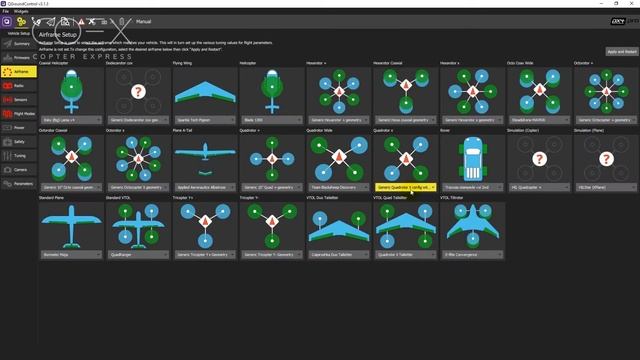Image resolution: width=640 pixels, height=360 pixels.
Task: Open the Widgets menu
Action: (x=21, y=11)
